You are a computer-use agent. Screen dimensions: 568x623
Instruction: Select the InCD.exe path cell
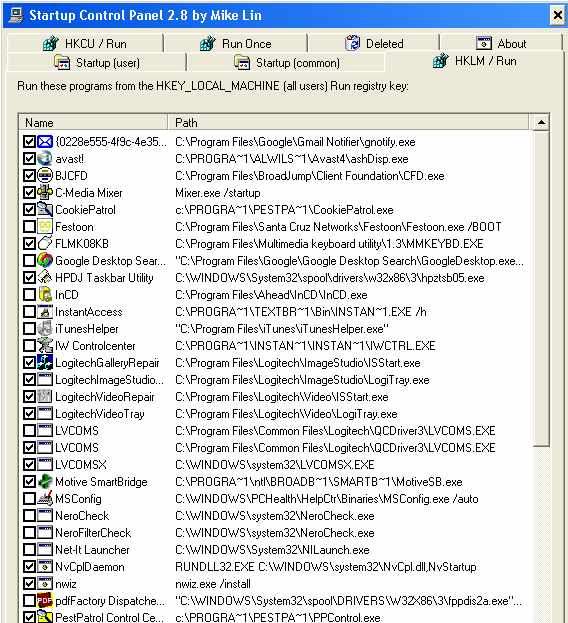point(271,295)
